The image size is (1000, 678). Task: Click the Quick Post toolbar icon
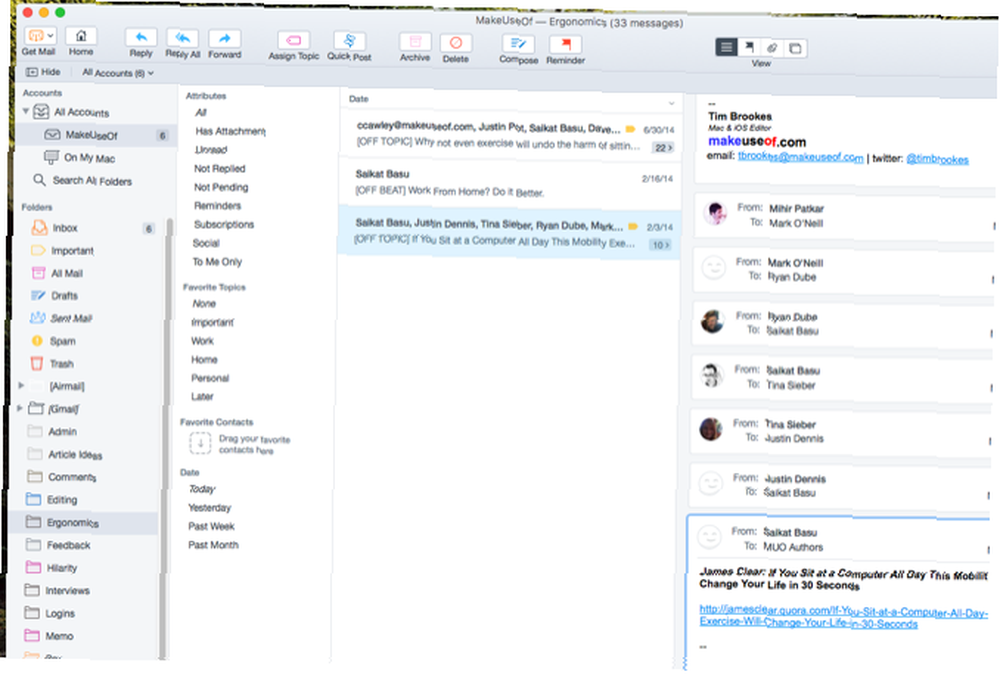pyautogui.click(x=349, y=41)
